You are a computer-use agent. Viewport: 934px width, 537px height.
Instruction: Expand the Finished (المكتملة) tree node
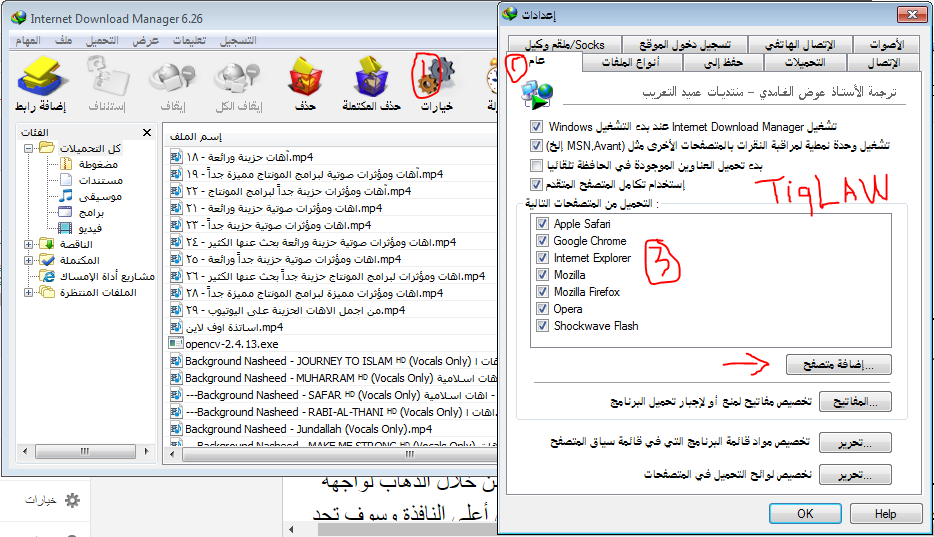(28, 260)
